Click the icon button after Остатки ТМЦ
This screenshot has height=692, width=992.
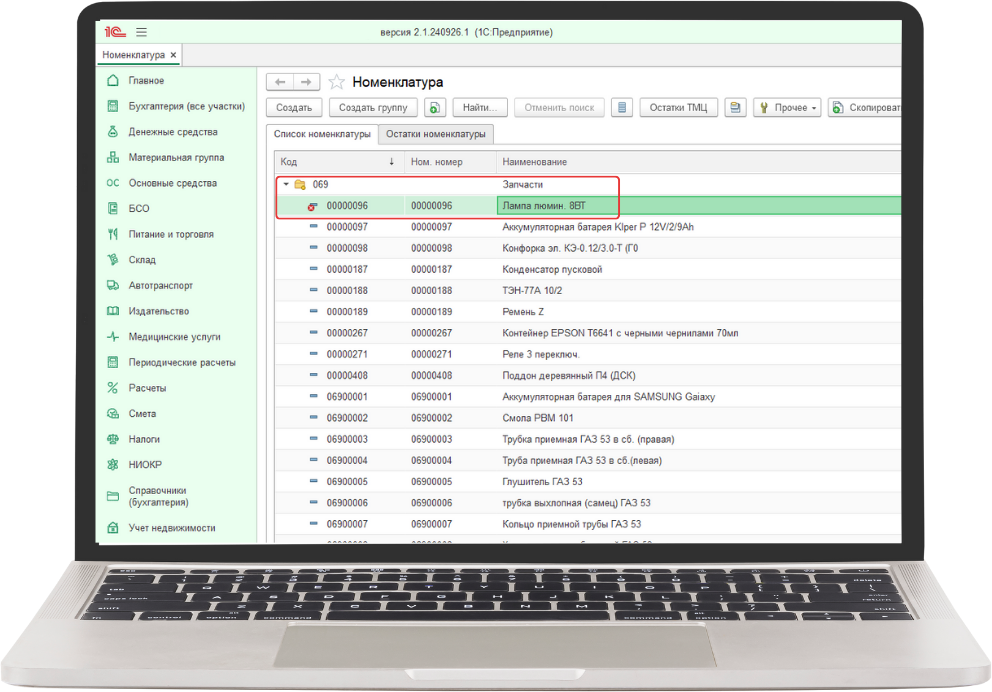[736, 108]
